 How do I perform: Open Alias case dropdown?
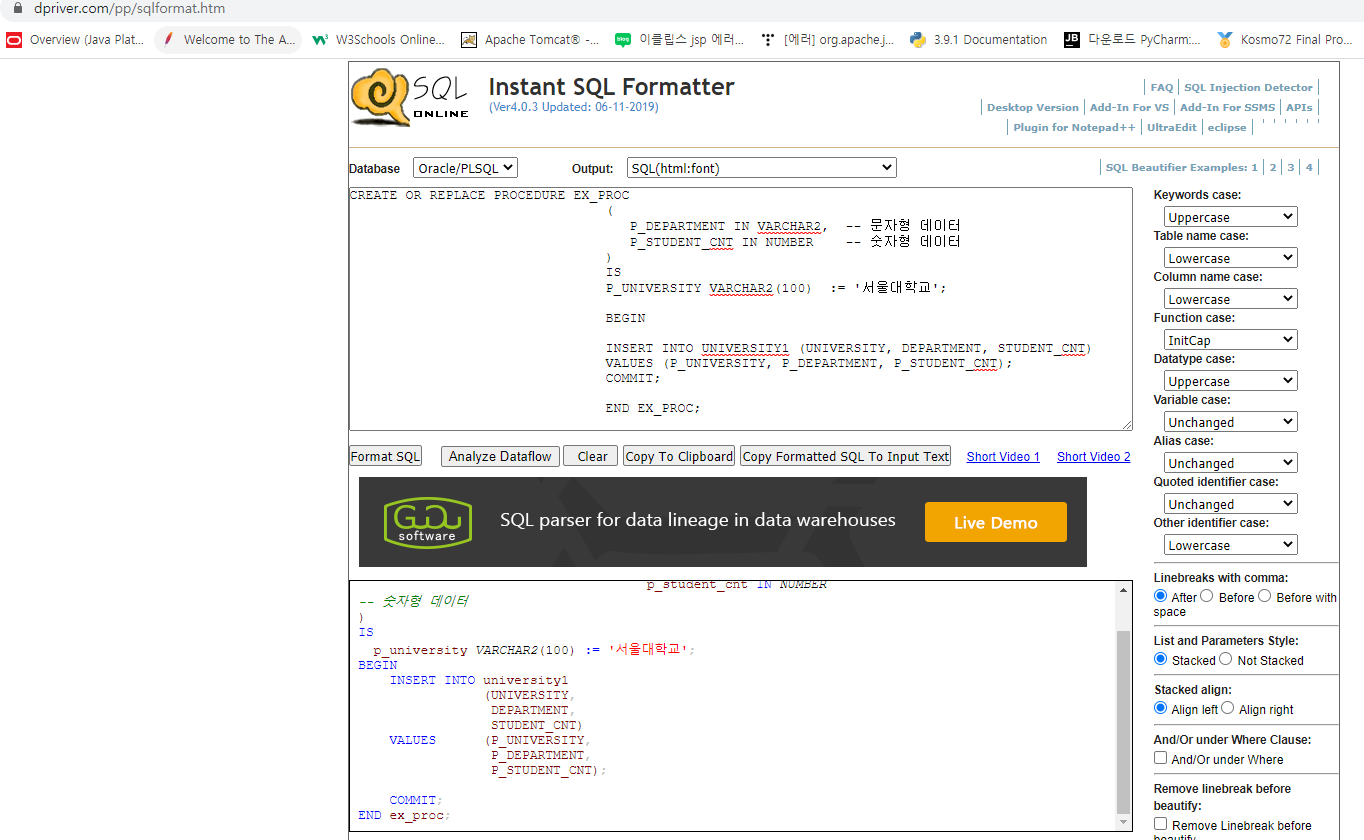1231,463
